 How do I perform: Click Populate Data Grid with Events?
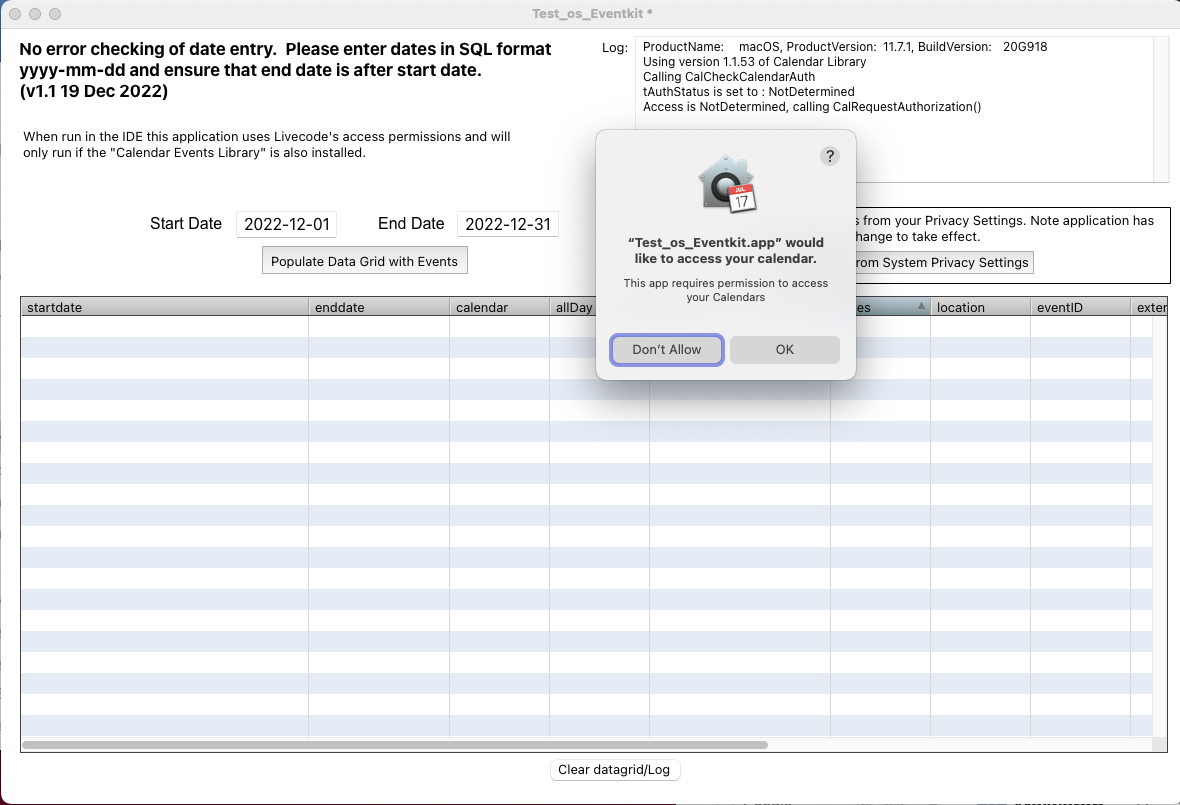pos(364,261)
